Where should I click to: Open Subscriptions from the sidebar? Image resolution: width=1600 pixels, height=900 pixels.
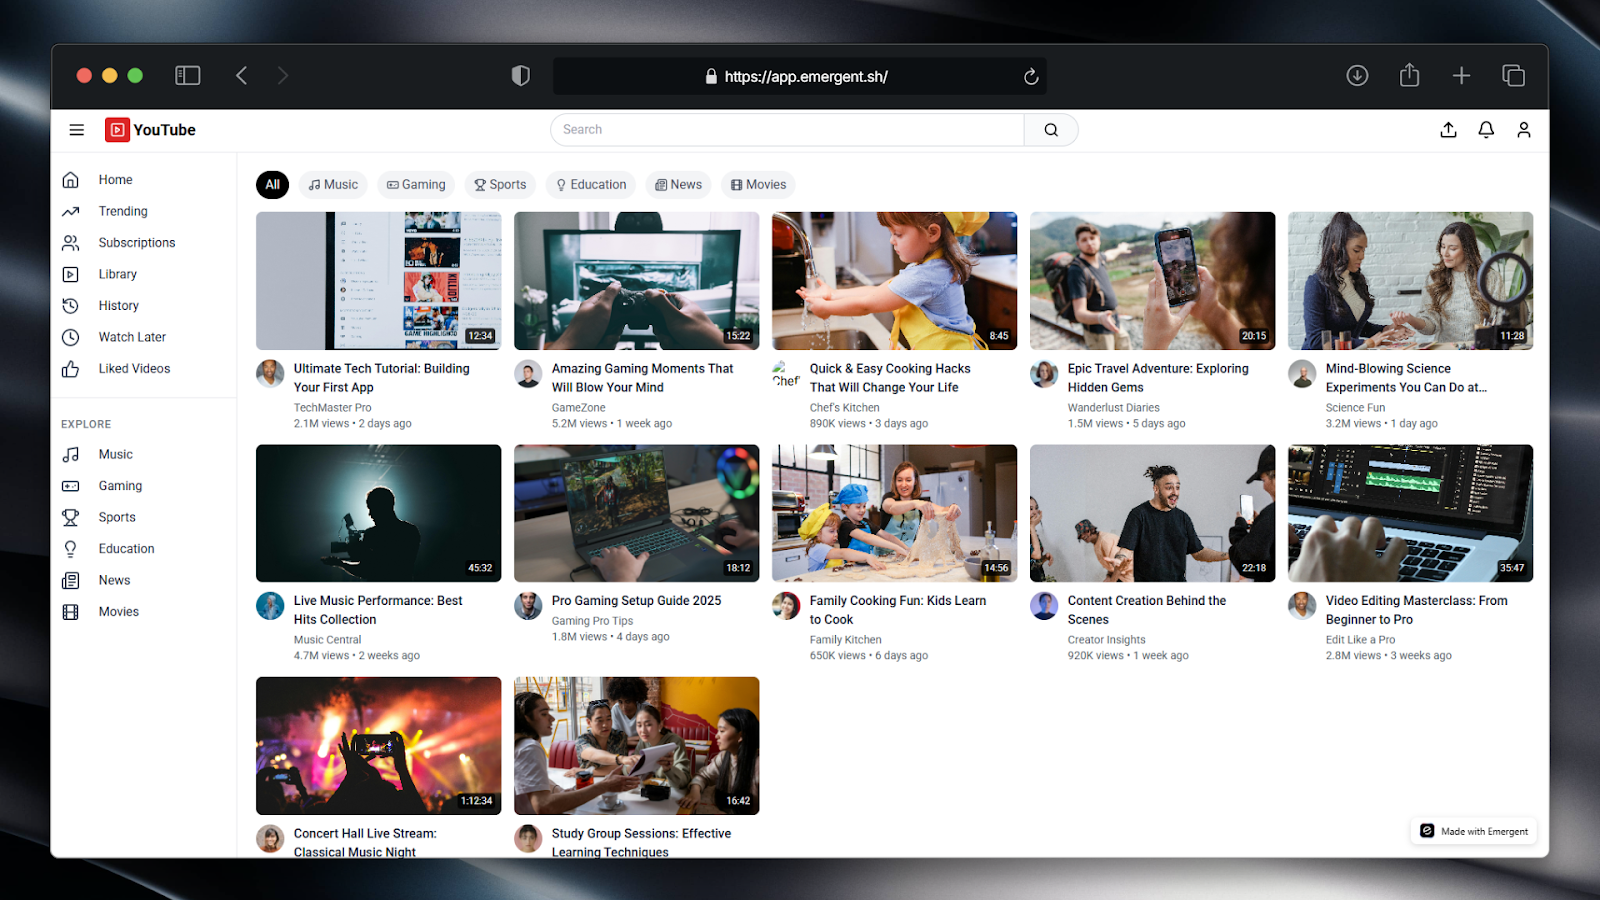136,243
